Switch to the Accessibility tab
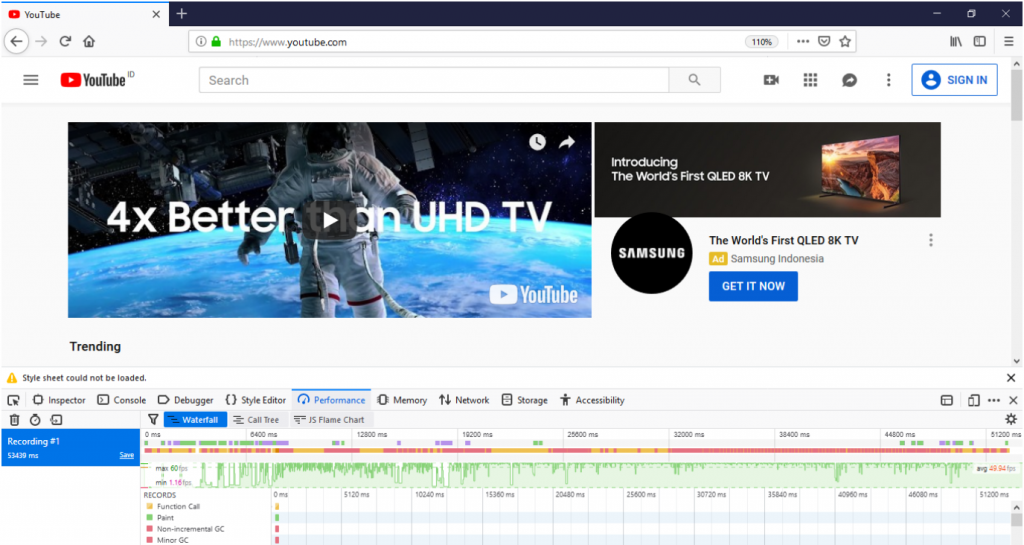1024x545 pixels. (592, 400)
